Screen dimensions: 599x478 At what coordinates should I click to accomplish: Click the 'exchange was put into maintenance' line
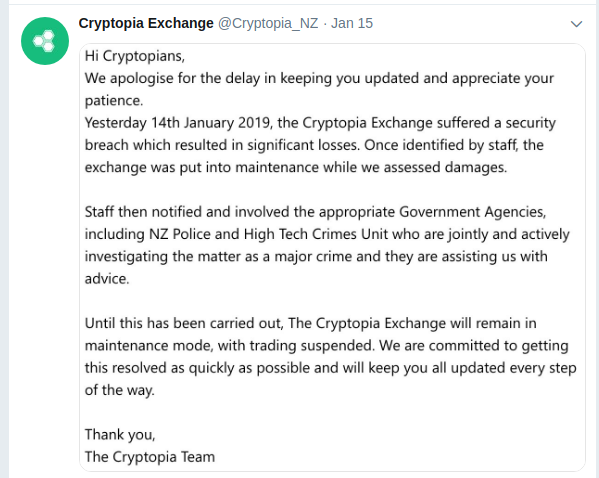(x=296, y=167)
